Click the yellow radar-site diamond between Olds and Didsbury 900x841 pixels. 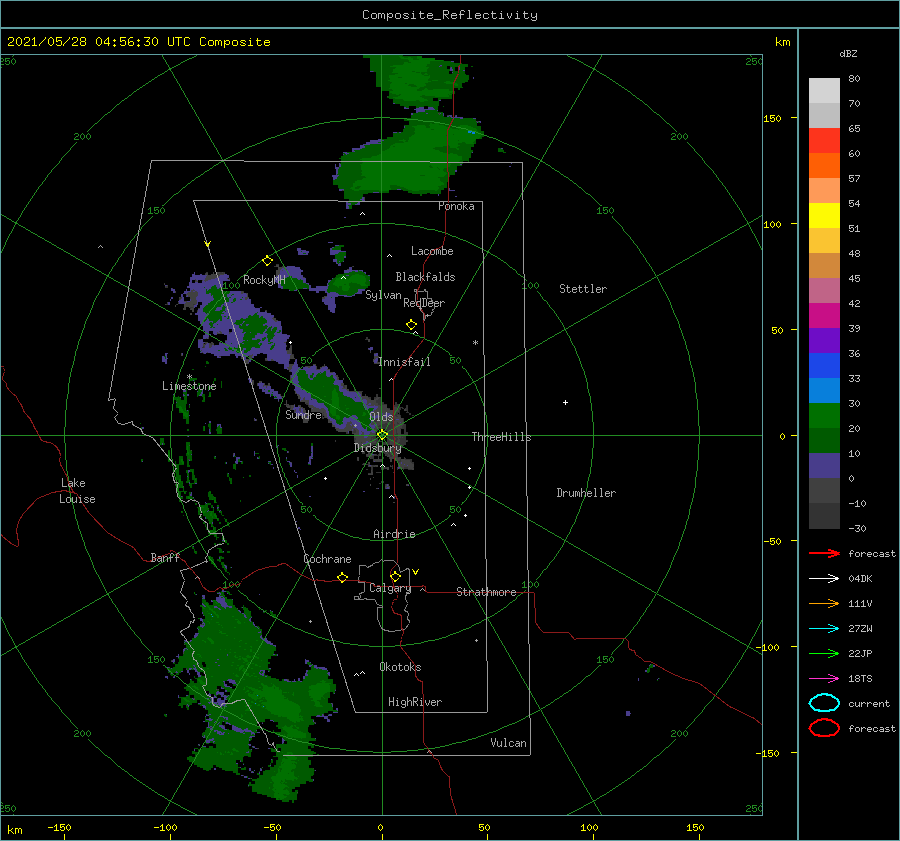tap(382, 435)
